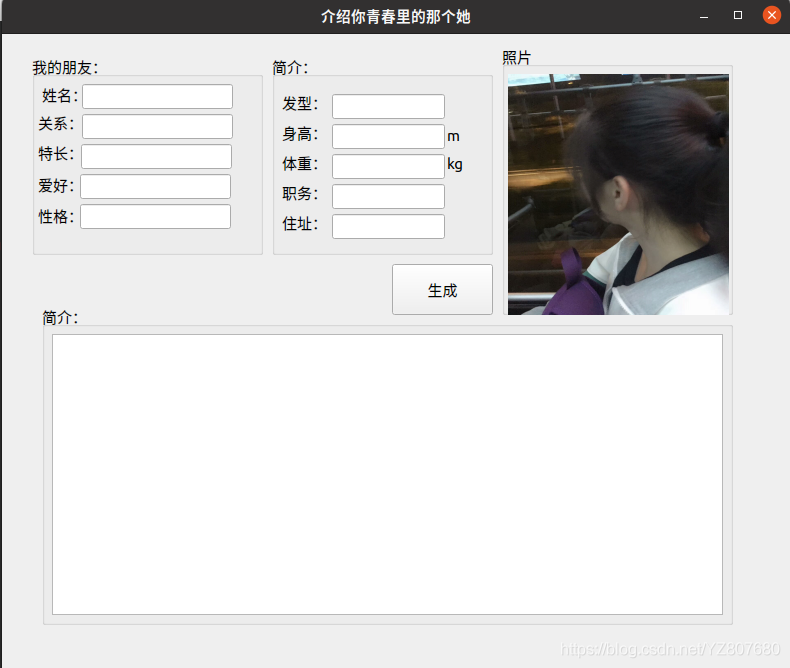Click the 发型 hairstyle input field
Screen dimensions: 790x668
point(388,106)
